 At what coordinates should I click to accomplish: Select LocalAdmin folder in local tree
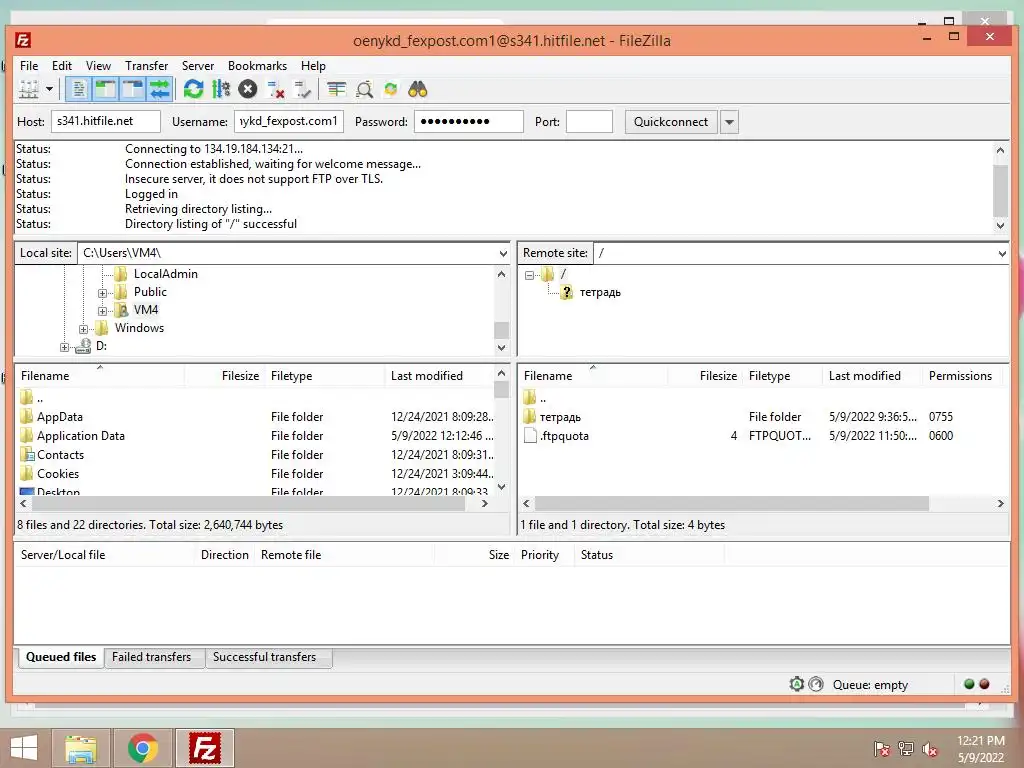coord(165,274)
